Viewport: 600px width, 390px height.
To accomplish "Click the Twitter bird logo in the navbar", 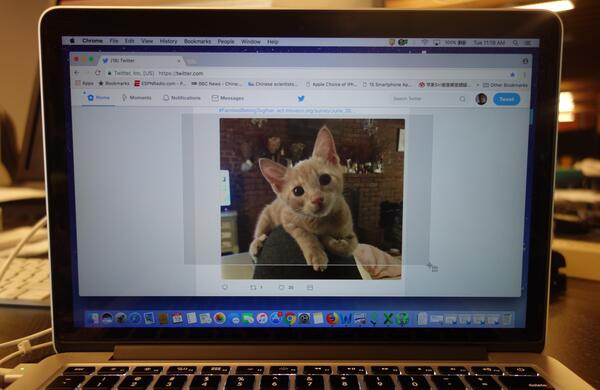I will [x=301, y=99].
